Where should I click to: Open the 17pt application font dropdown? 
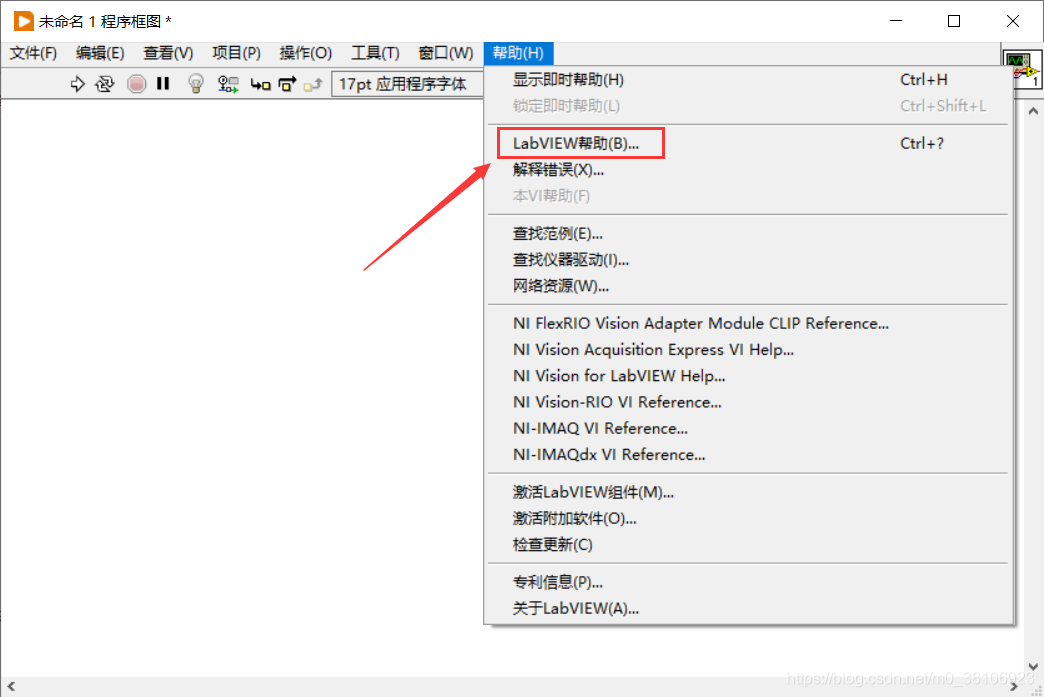(407, 84)
